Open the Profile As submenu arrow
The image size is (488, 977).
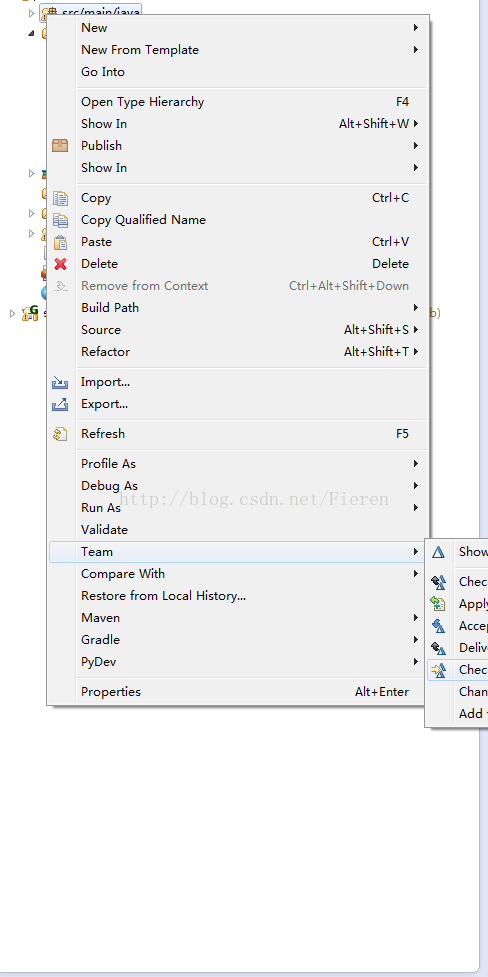point(416,464)
